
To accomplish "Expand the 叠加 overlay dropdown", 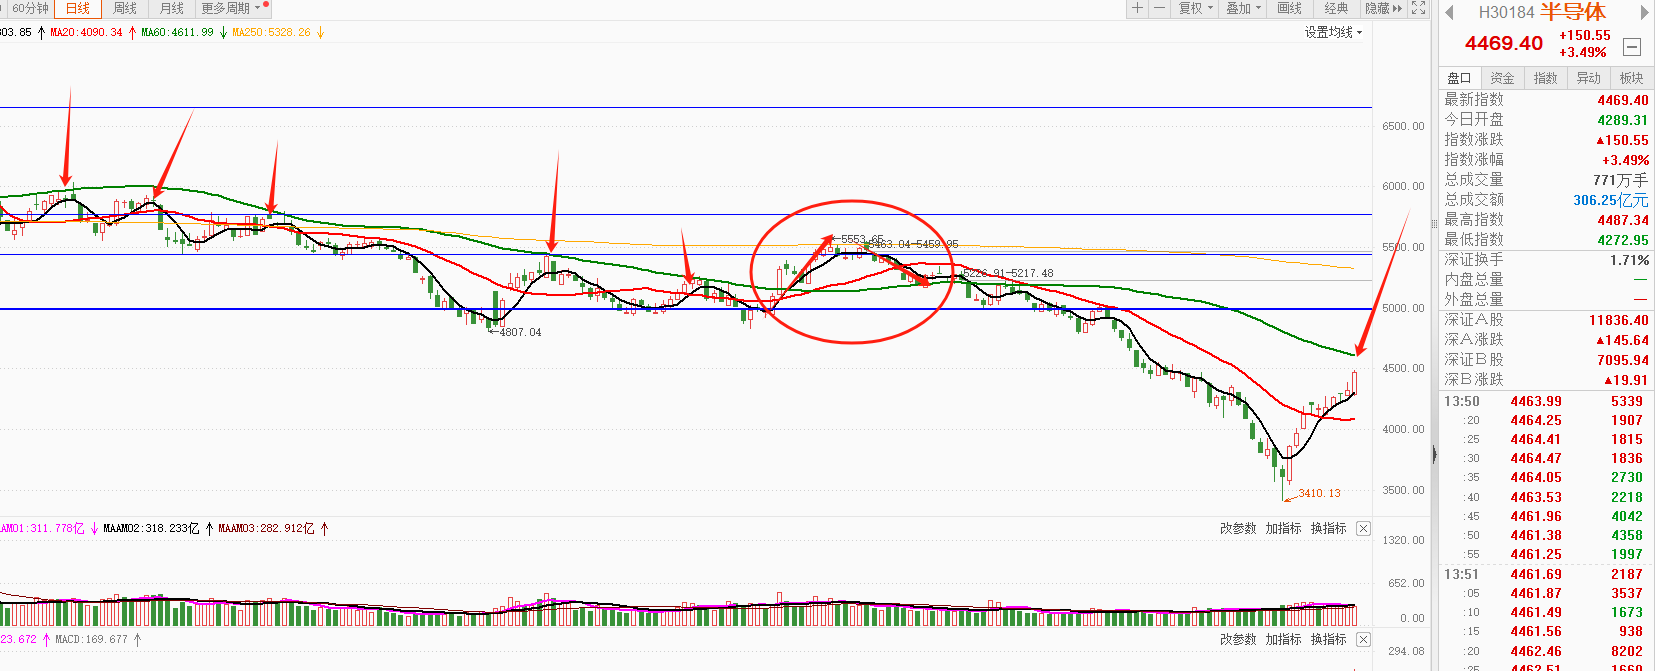I will pyautogui.click(x=1244, y=8).
